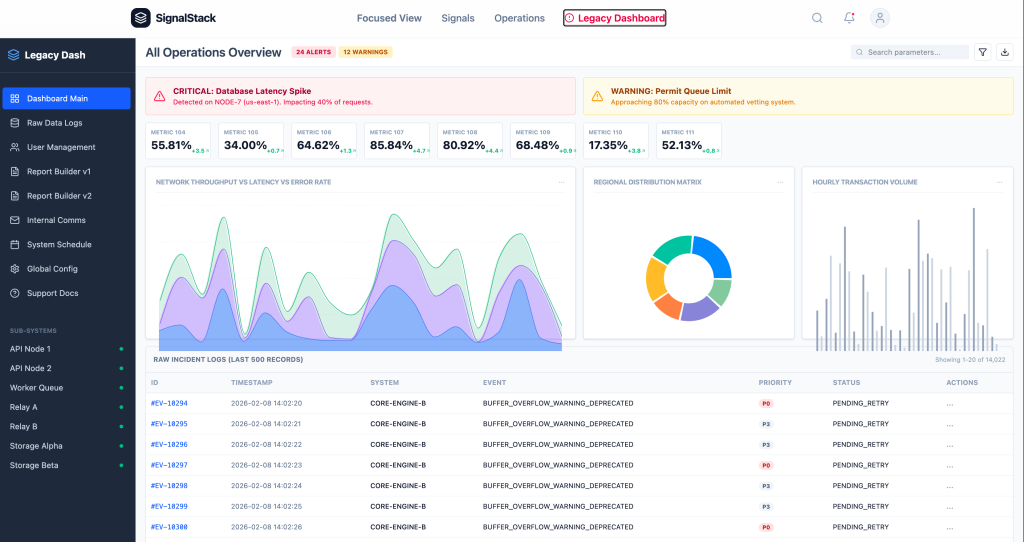The image size is (1024, 542).
Task: Open Internal Comms in the sidebar
Action: [56, 220]
